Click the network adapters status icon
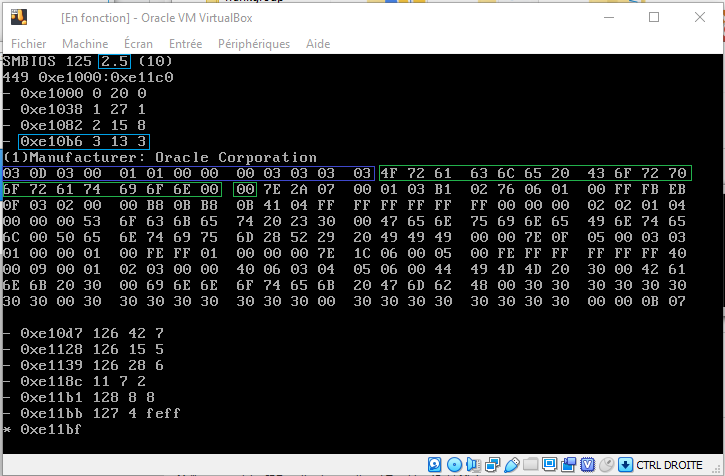 coord(493,464)
